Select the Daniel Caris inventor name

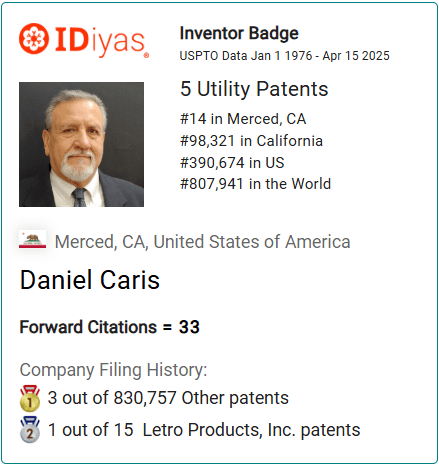(x=90, y=280)
